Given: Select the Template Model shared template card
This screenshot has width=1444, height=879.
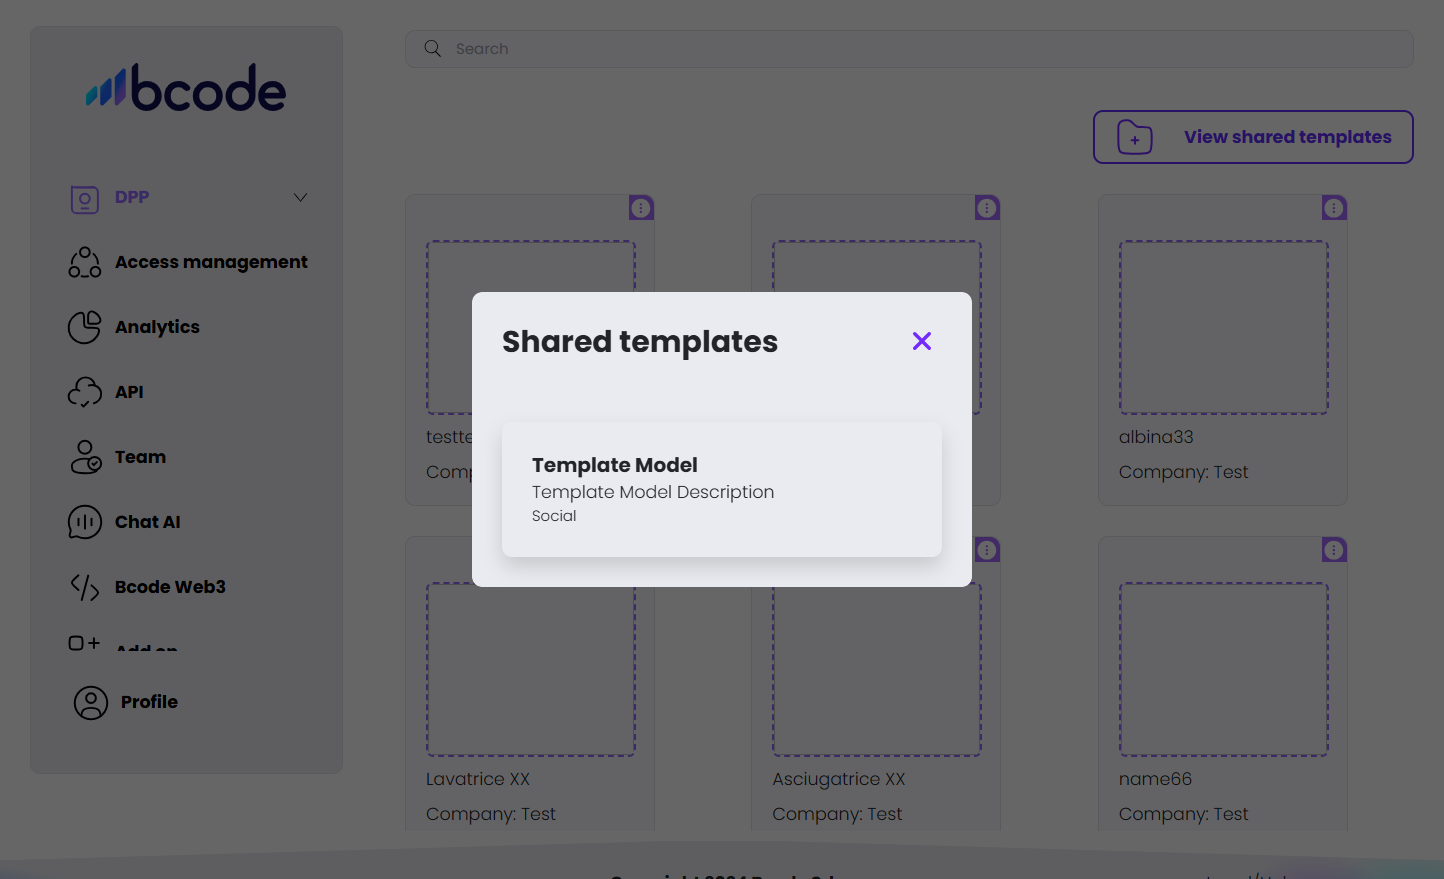Looking at the screenshot, I should pyautogui.click(x=721, y=489).
